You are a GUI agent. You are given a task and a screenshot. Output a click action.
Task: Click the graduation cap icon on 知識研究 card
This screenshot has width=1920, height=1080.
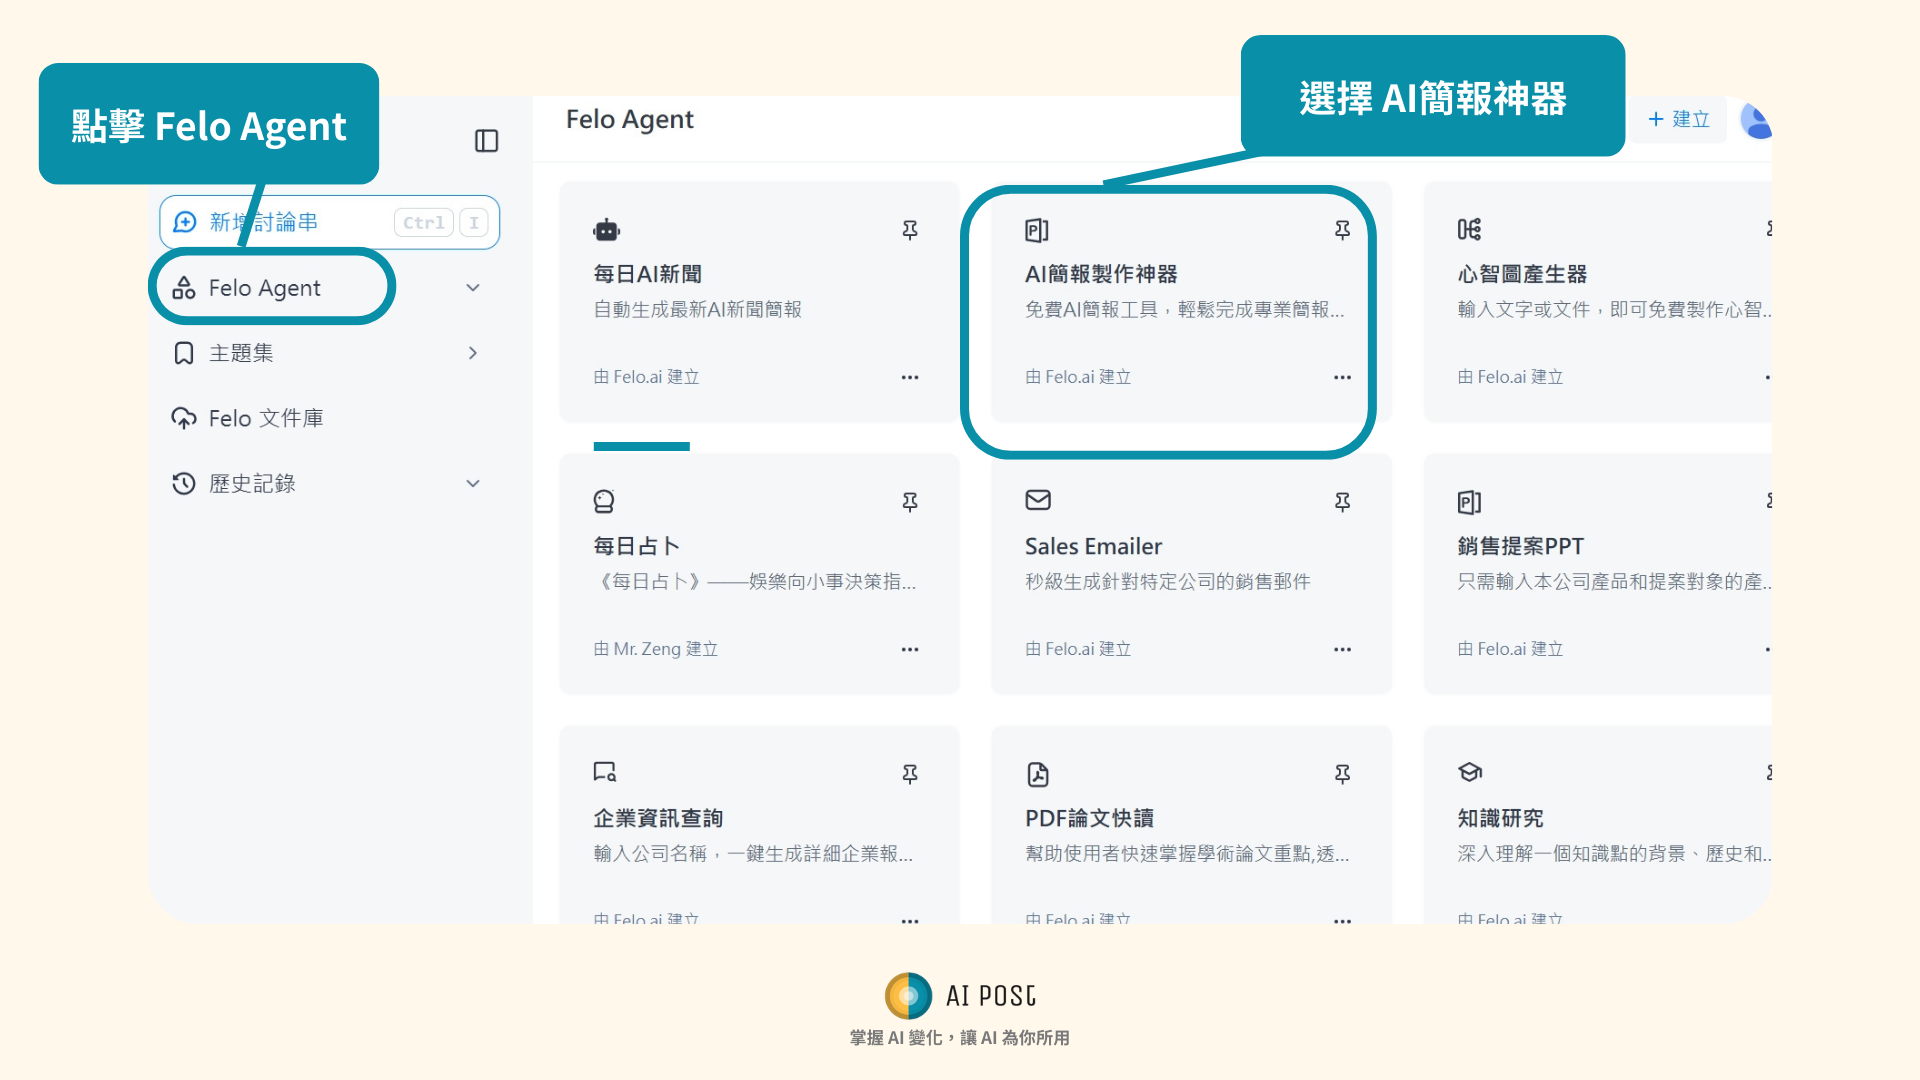click(x=1469, y=772)
